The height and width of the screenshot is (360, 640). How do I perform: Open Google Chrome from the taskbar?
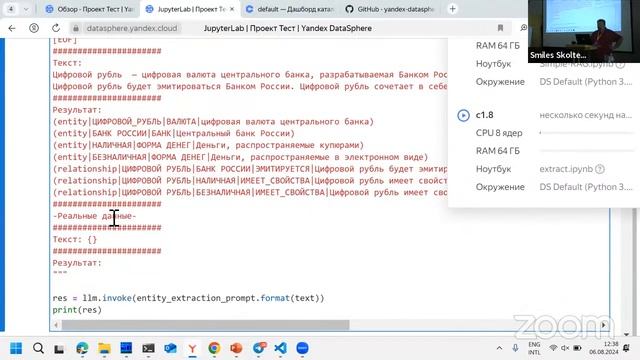[214, 348]
